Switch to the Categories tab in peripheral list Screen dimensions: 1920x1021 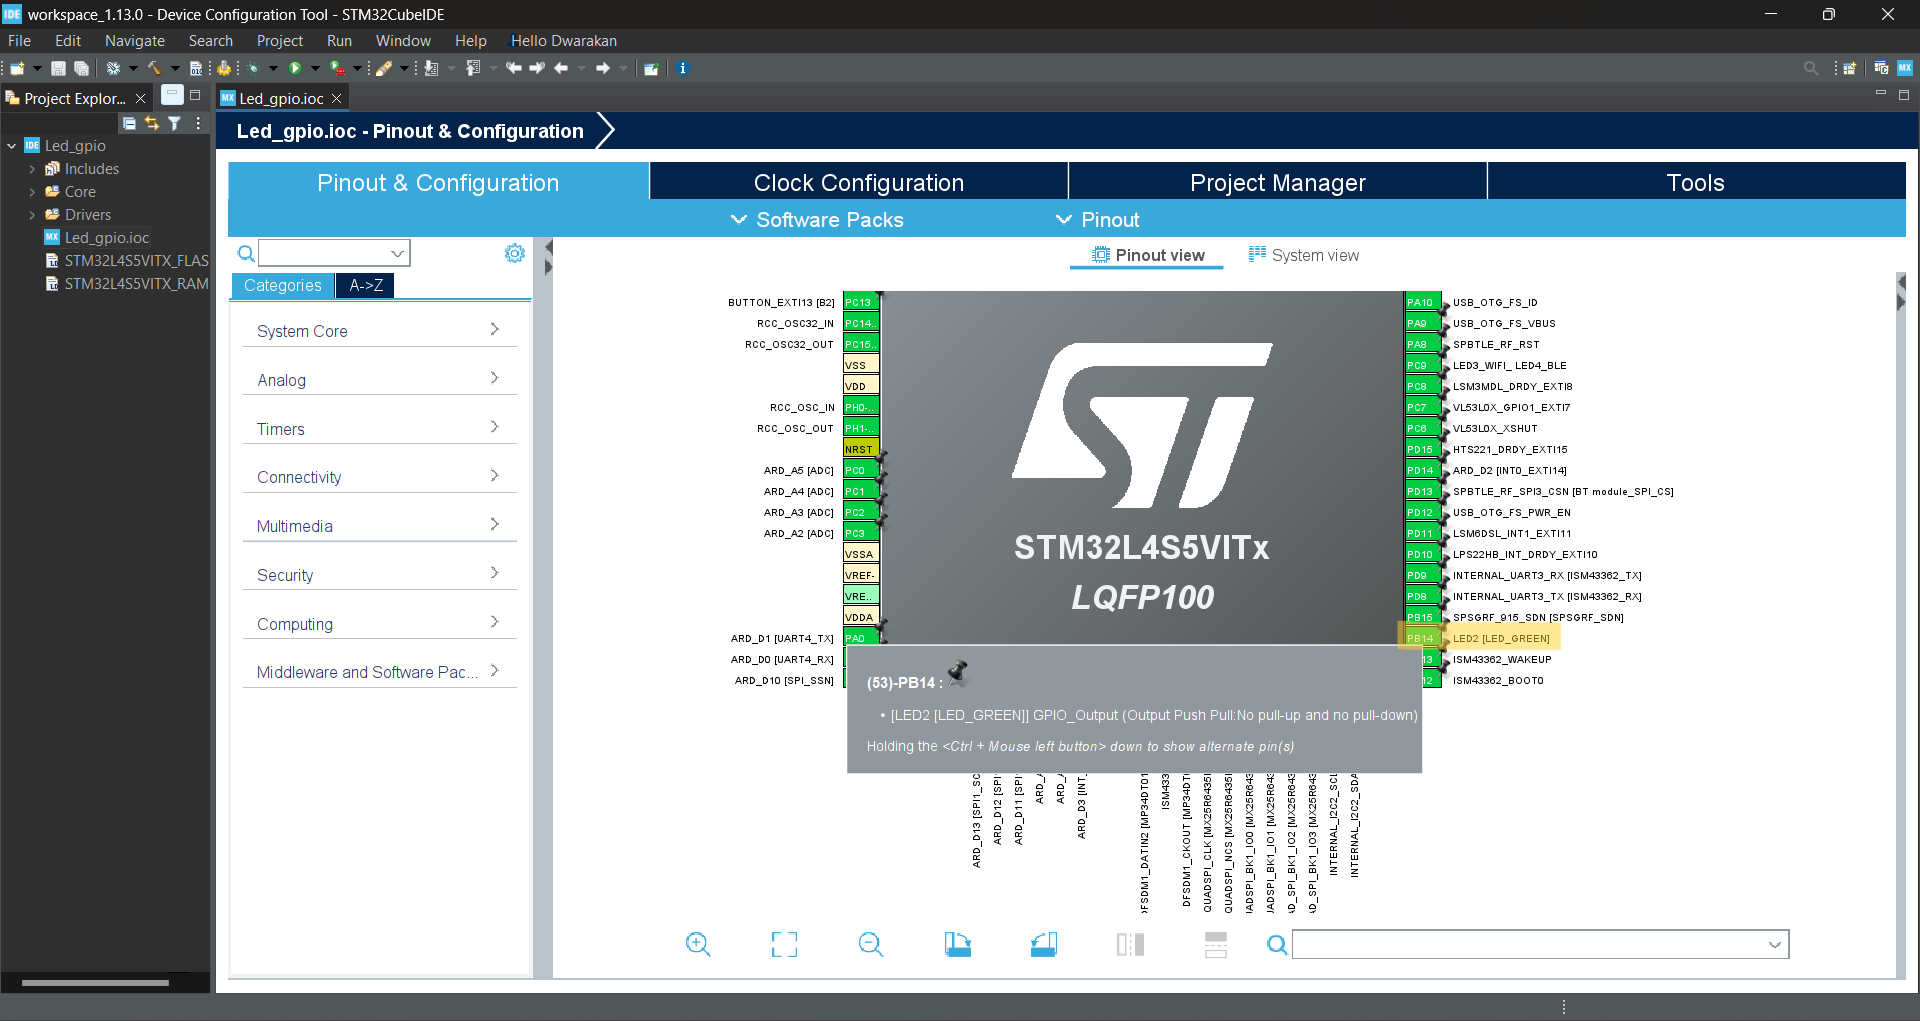[x=281, y=286]
